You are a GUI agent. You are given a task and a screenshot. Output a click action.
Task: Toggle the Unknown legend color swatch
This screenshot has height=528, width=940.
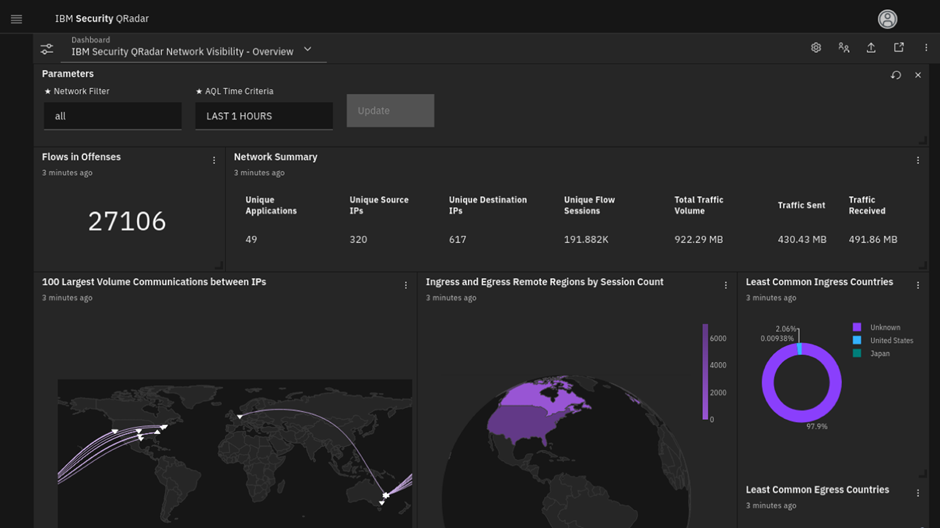point(857,327)
